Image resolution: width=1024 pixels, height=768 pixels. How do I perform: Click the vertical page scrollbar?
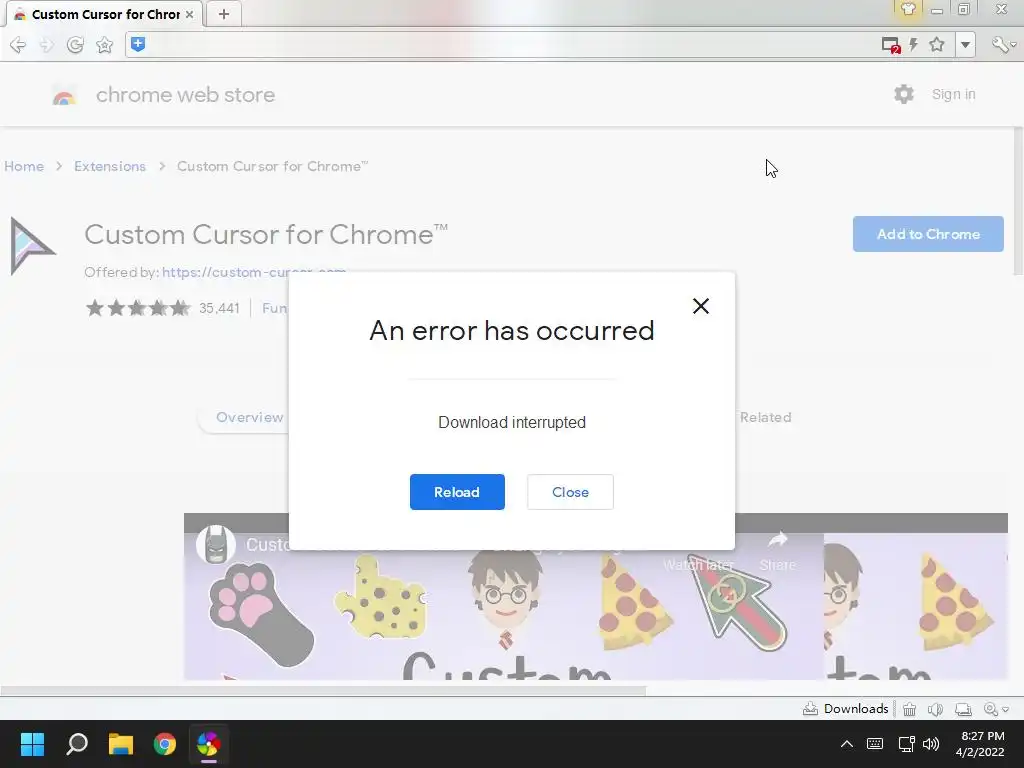[x=1018, y=201]
